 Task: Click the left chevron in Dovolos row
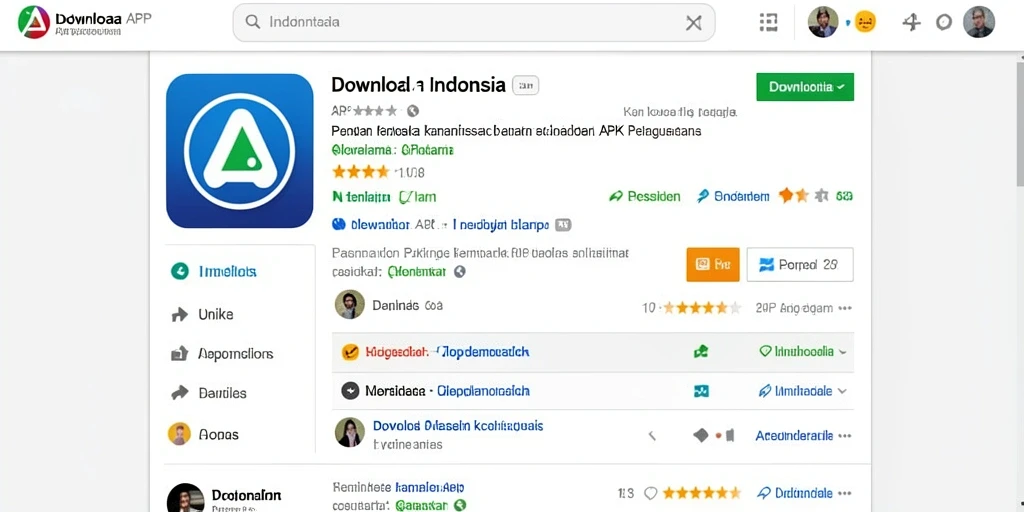[651, 435]
